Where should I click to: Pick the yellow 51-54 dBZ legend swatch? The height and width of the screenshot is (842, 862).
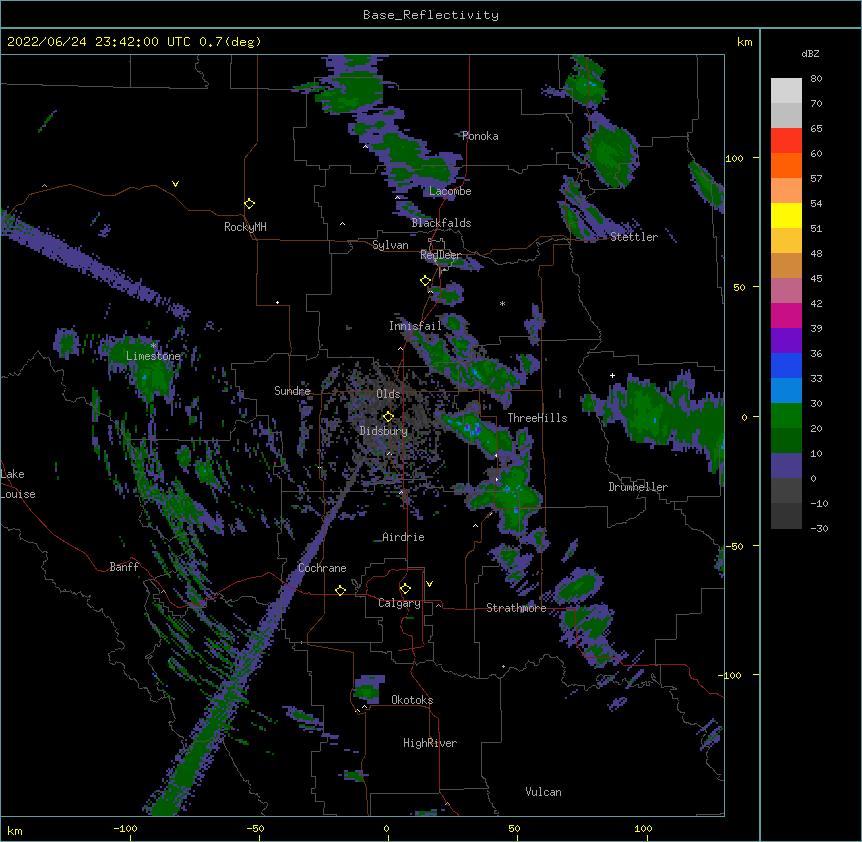786,215
